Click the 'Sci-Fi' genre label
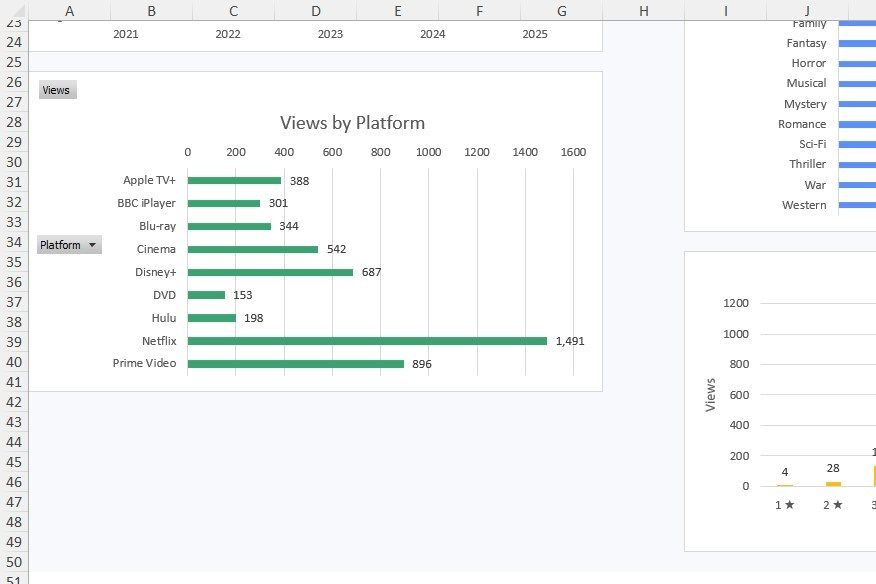 [812, 144]
